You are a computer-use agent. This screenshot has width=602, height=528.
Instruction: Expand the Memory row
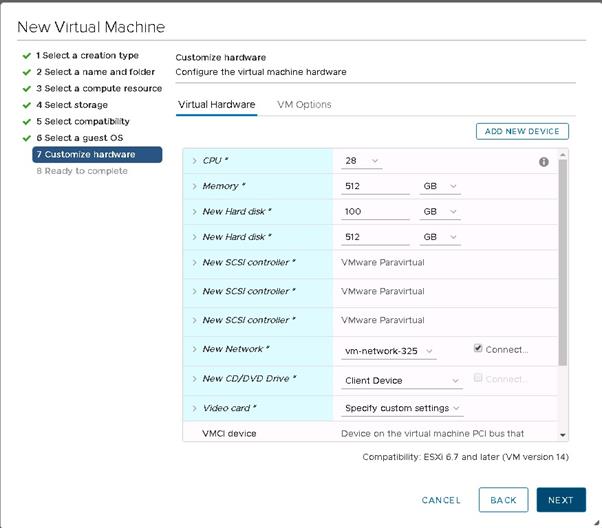tap(194, 186)
